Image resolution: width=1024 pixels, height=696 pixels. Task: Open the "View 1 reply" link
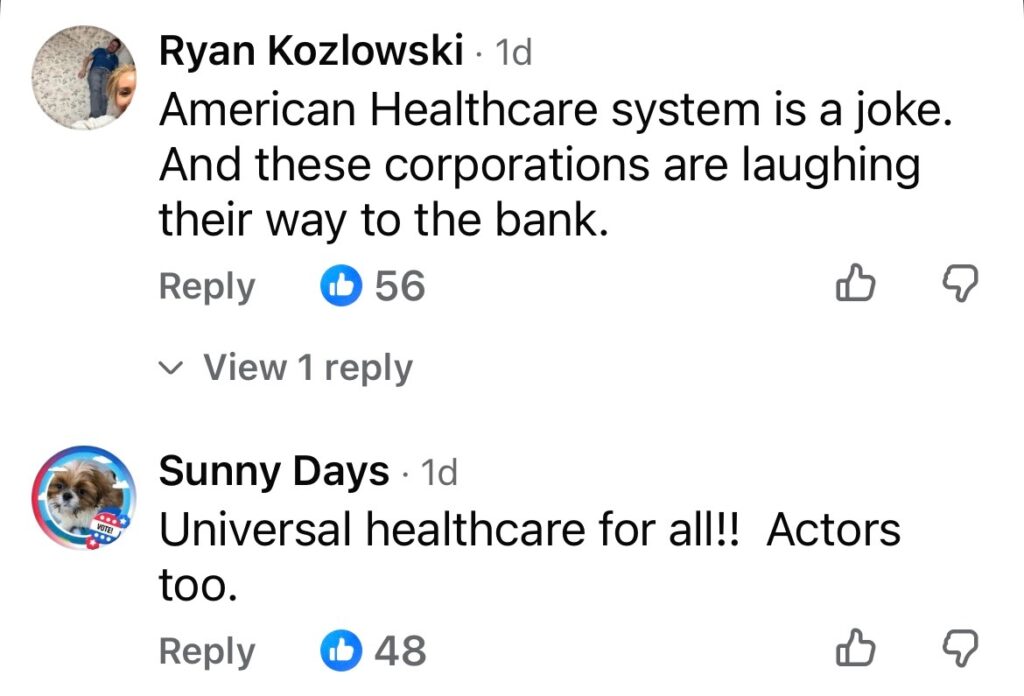tap(307, 368)
